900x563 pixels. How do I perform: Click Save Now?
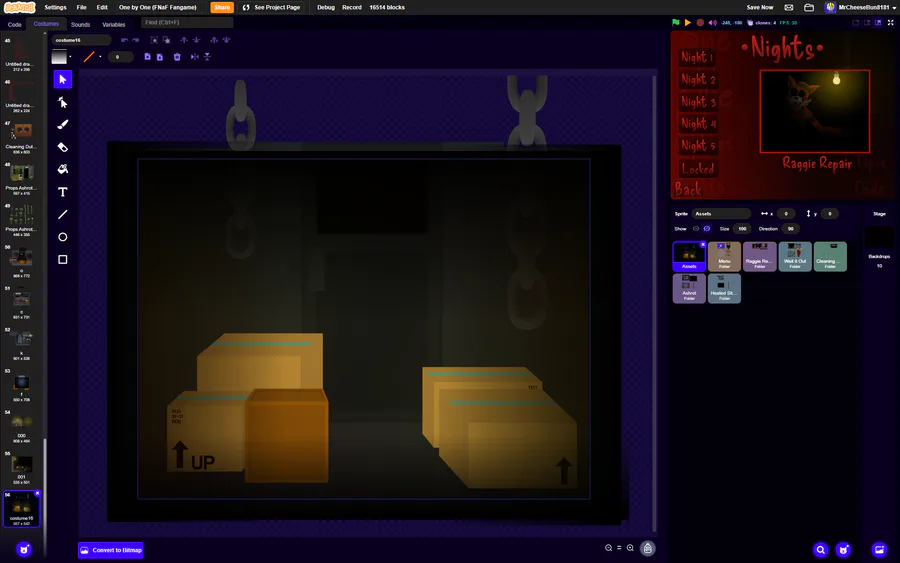pos(759,7)
